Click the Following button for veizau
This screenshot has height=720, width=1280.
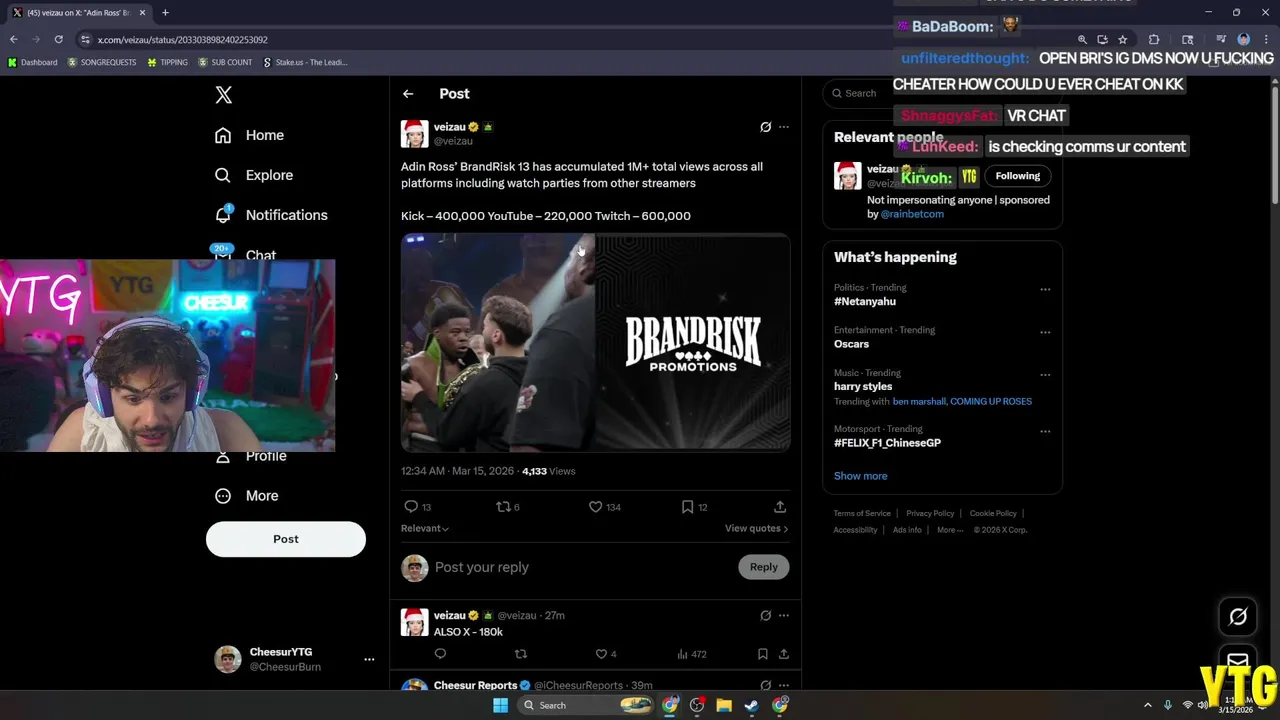click(1018, 176)
